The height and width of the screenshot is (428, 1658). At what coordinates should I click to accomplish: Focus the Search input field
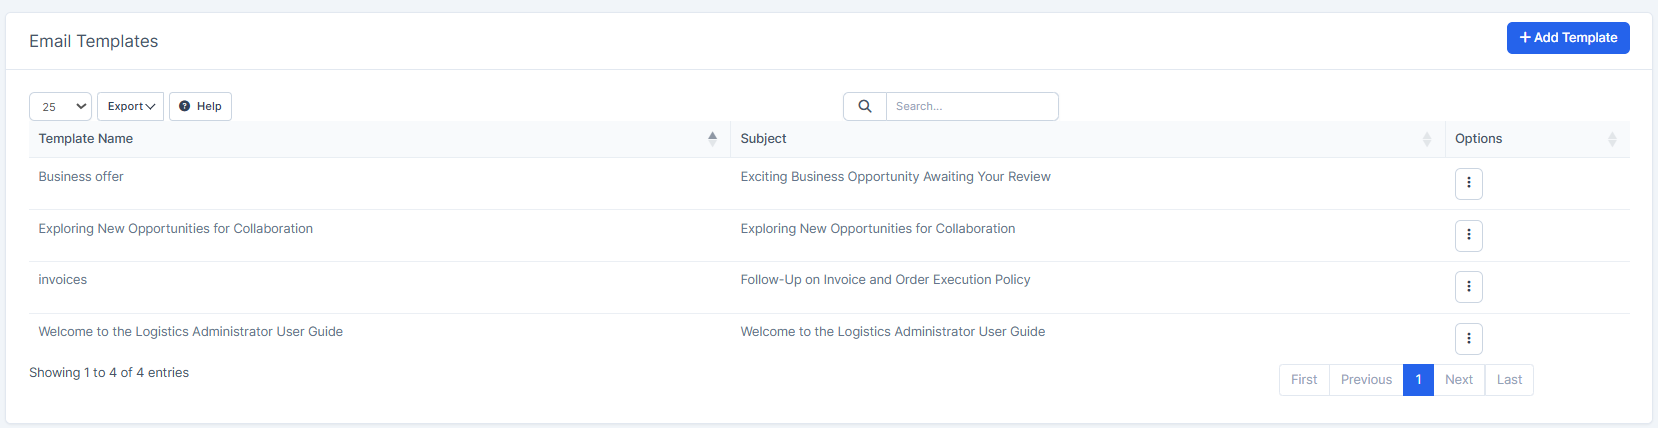[x=971, y=106]
